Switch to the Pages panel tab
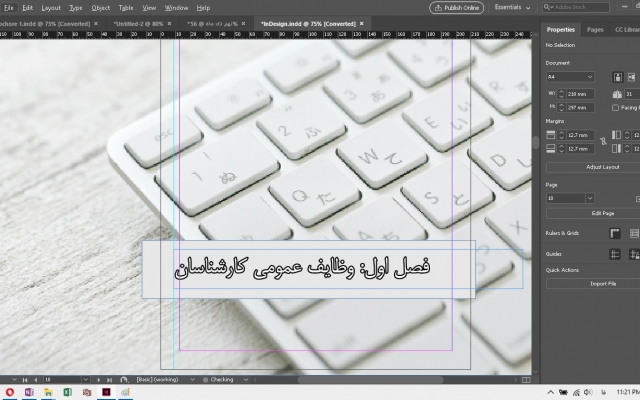This screenshot has width=640, height=400. tap(595, 31)
